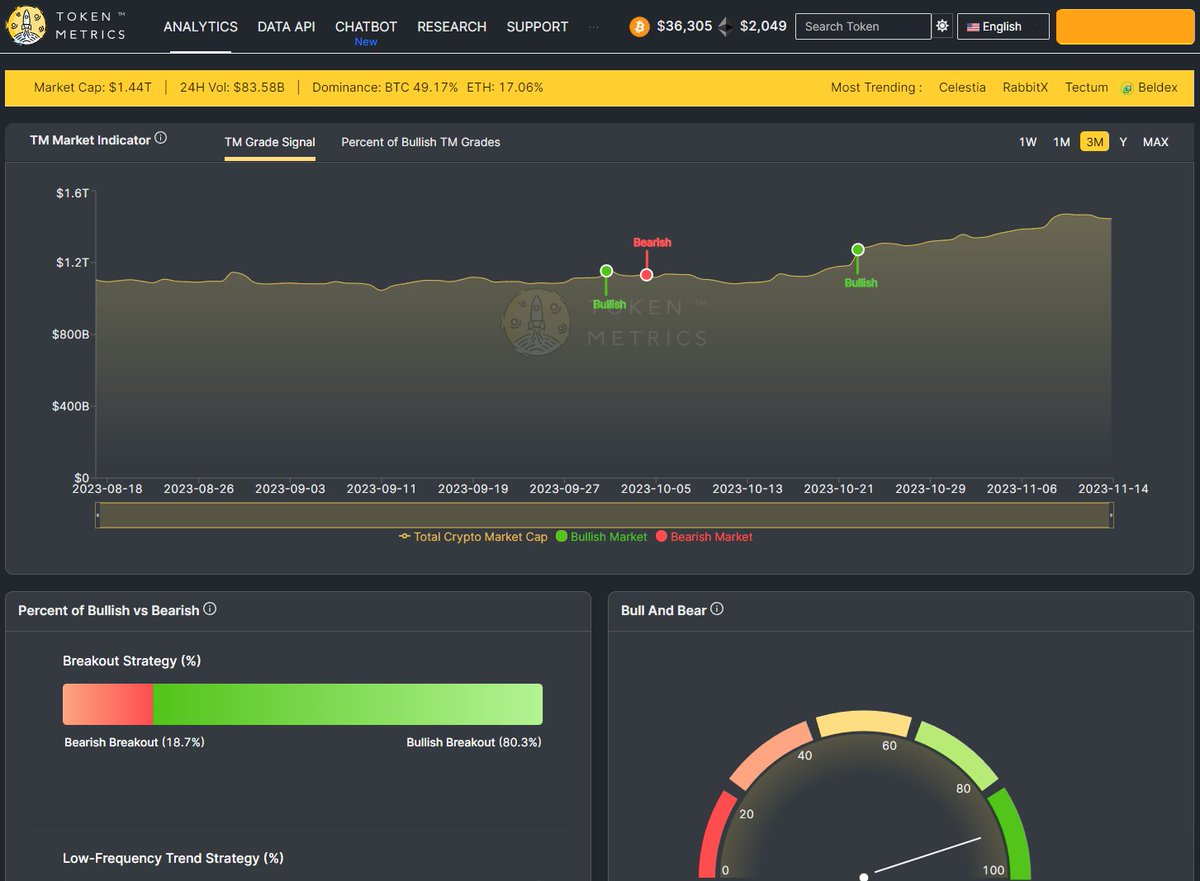Toggle Bullish Market legend series
This screenshot has height=881, width=1200.
pos(602,537)
